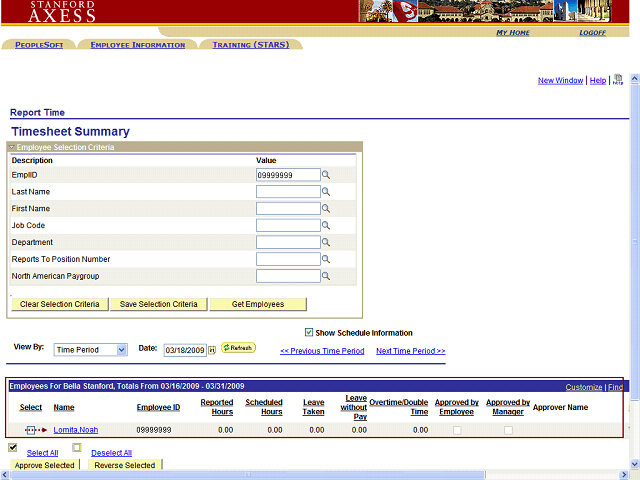Tick the Deselect All checkbox
Viewport: 640px width, 480px height.
pos(77,447)
